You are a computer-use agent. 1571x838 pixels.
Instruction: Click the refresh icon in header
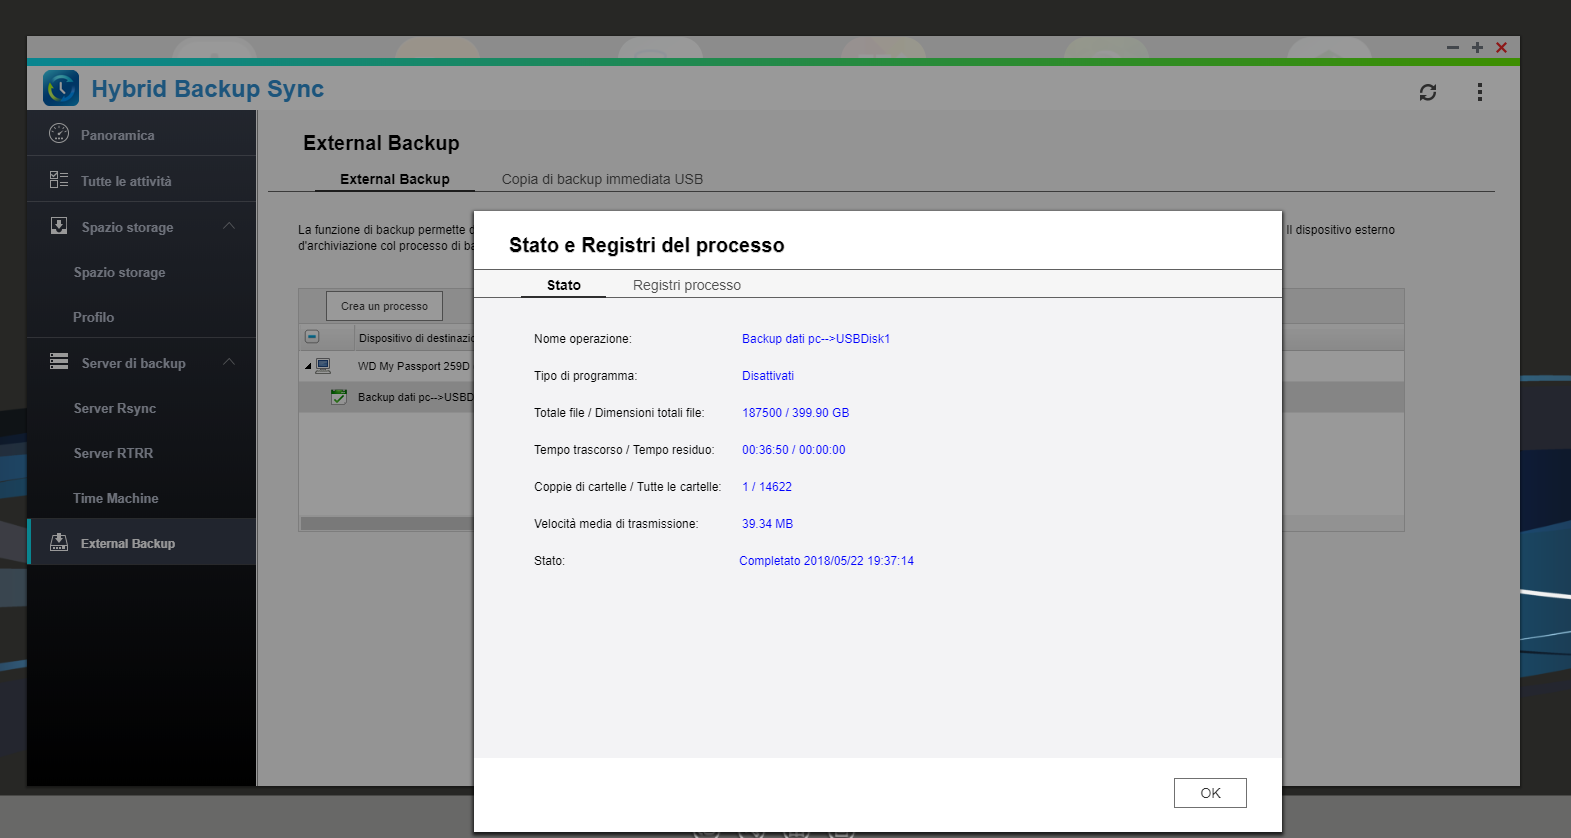(x=1427, y=92)
